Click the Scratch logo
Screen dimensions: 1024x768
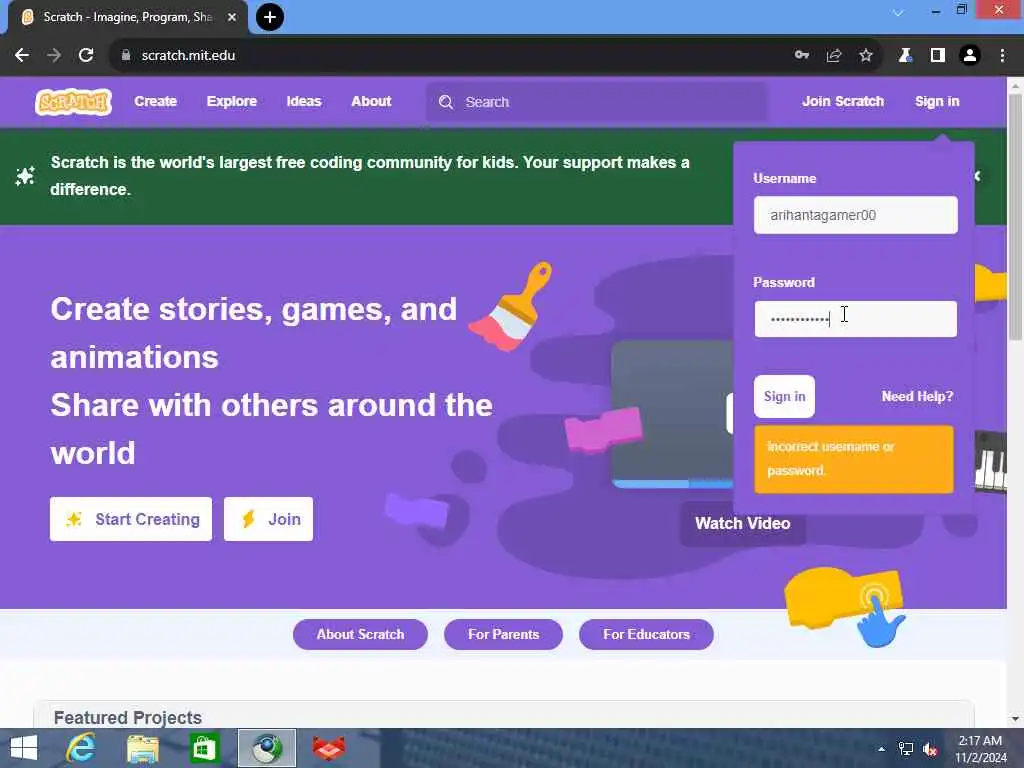tap(73, 102)
